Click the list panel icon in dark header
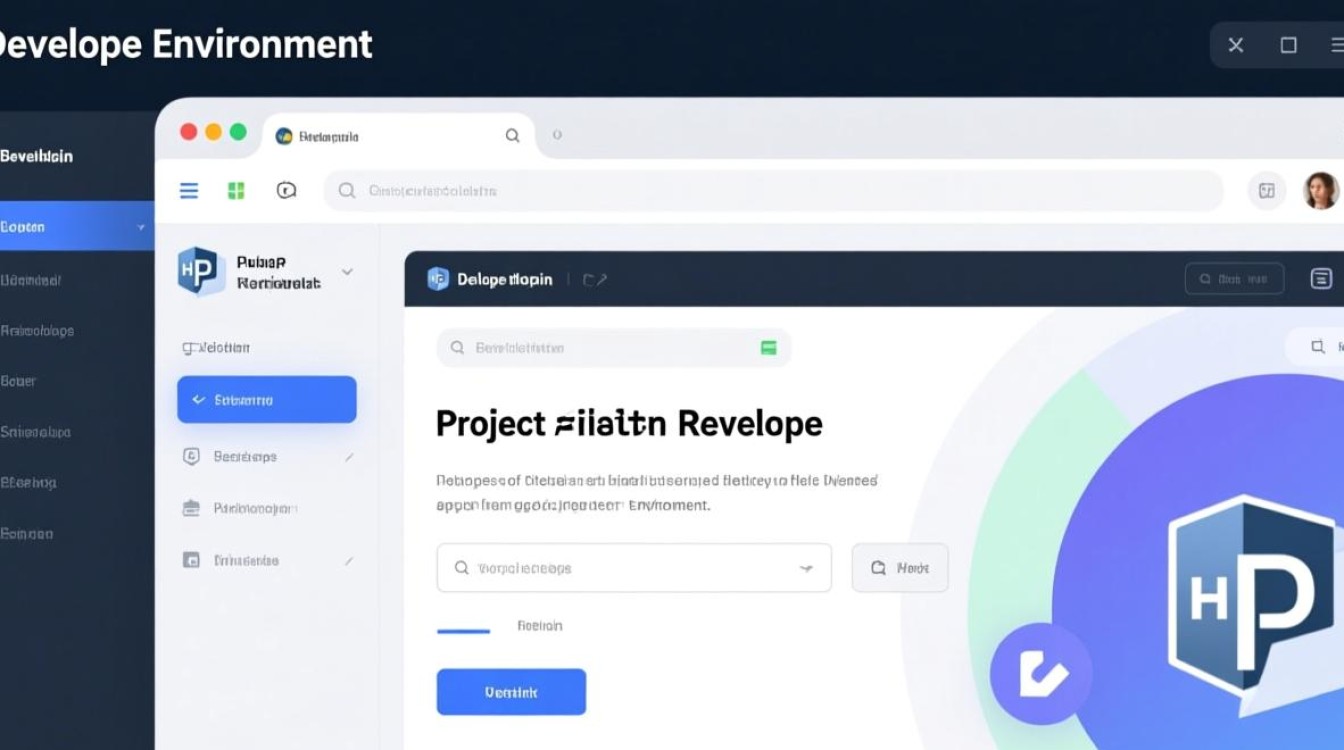Viewport: 1344px width, 750px height. pyautogui.click(x=1320, y=279)
